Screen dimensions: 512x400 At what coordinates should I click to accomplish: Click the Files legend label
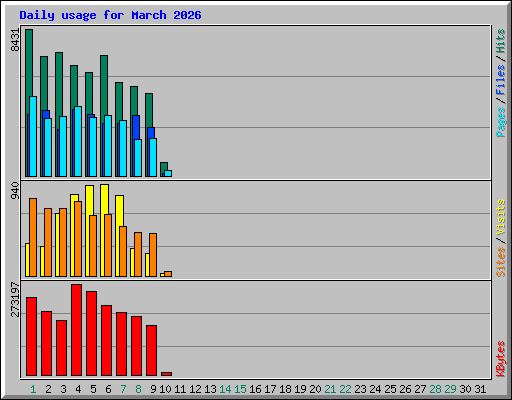pyautogui.click(x=501, y=80)
